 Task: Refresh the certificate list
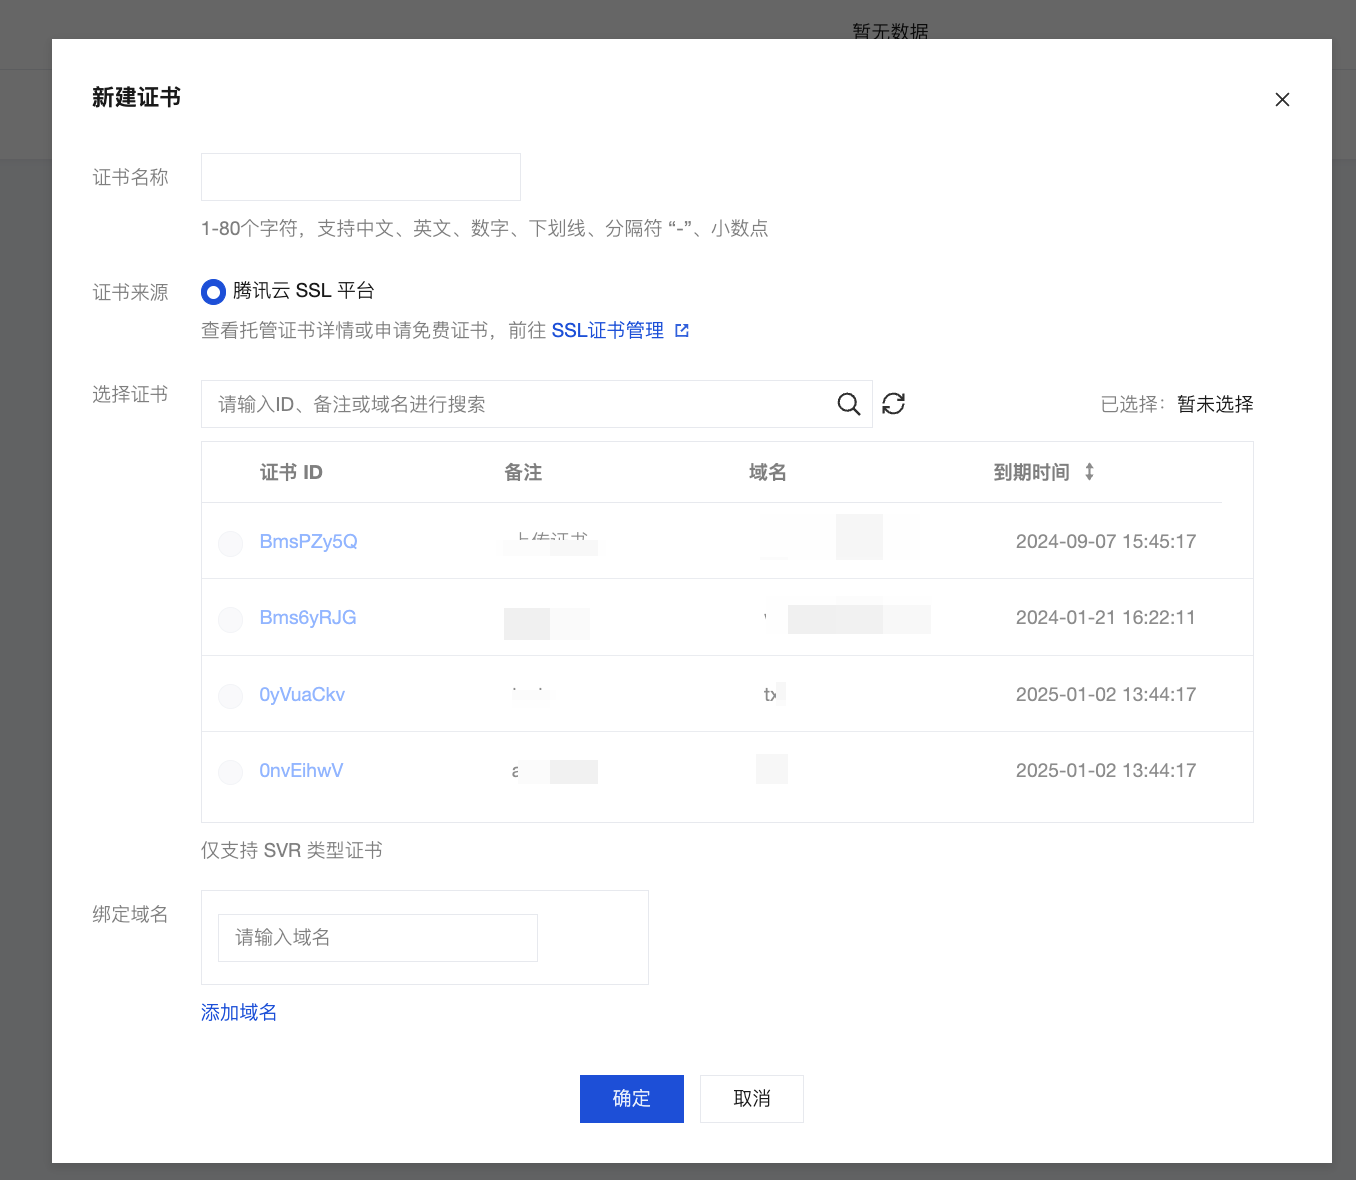[x=893, y=404]
